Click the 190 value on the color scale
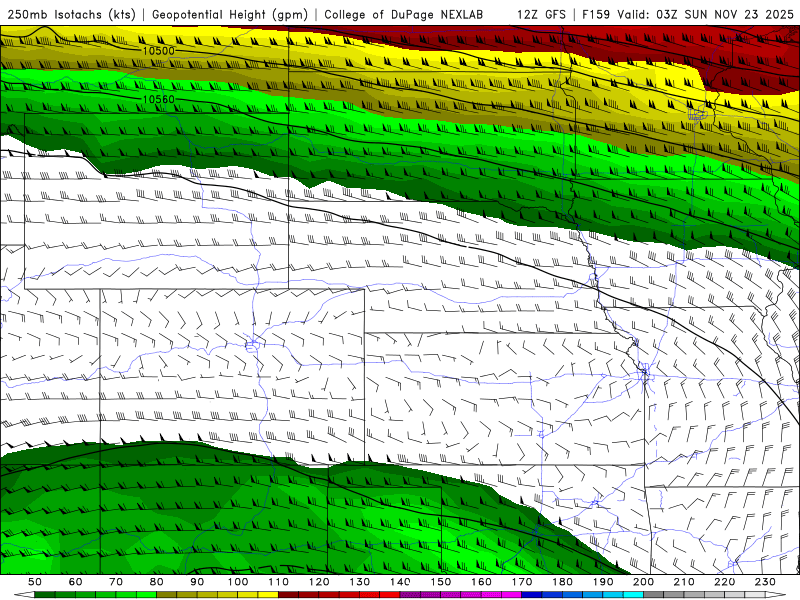800x600 pixels. coord(603,582)
